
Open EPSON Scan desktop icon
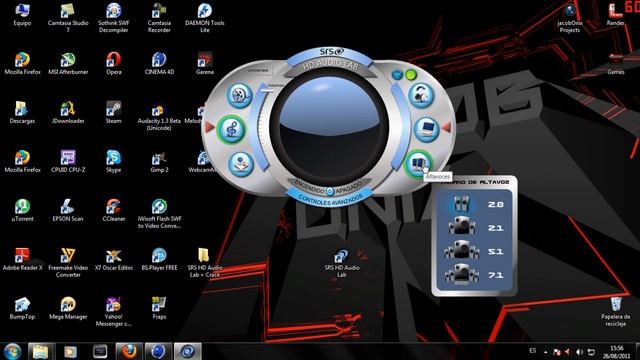68,211
